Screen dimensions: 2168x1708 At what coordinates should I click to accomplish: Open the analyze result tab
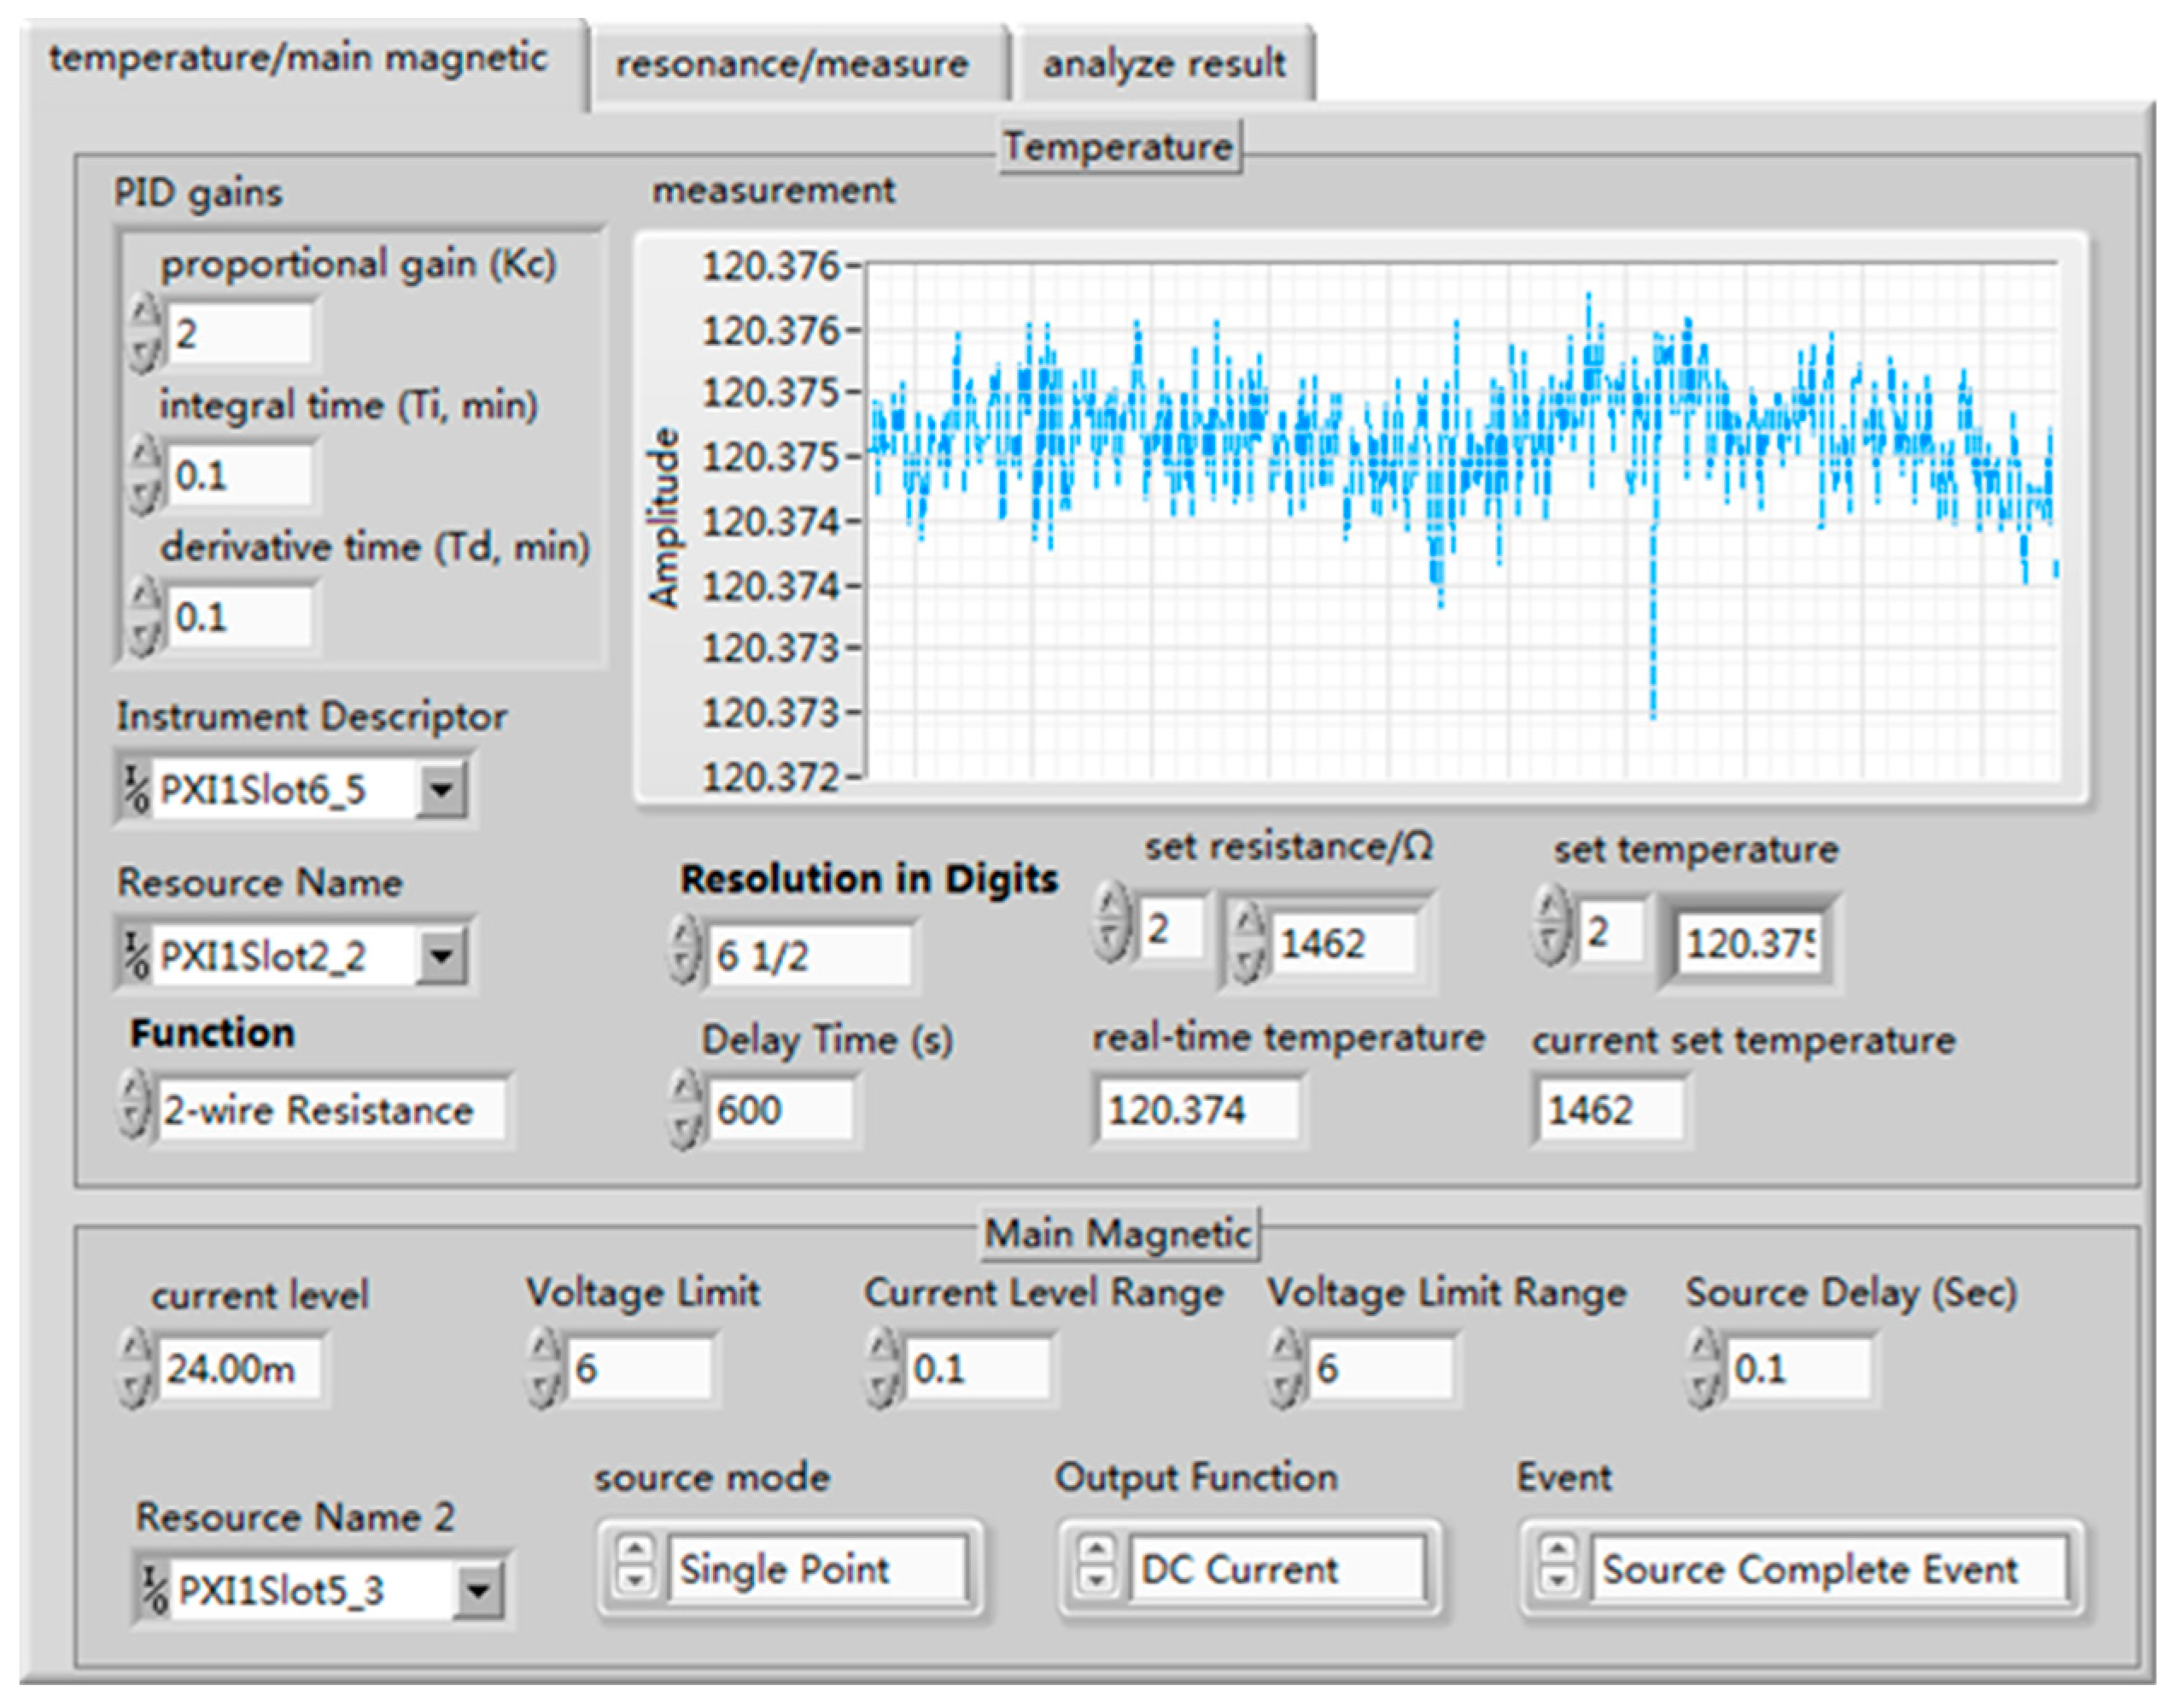tap(1163, 65)
